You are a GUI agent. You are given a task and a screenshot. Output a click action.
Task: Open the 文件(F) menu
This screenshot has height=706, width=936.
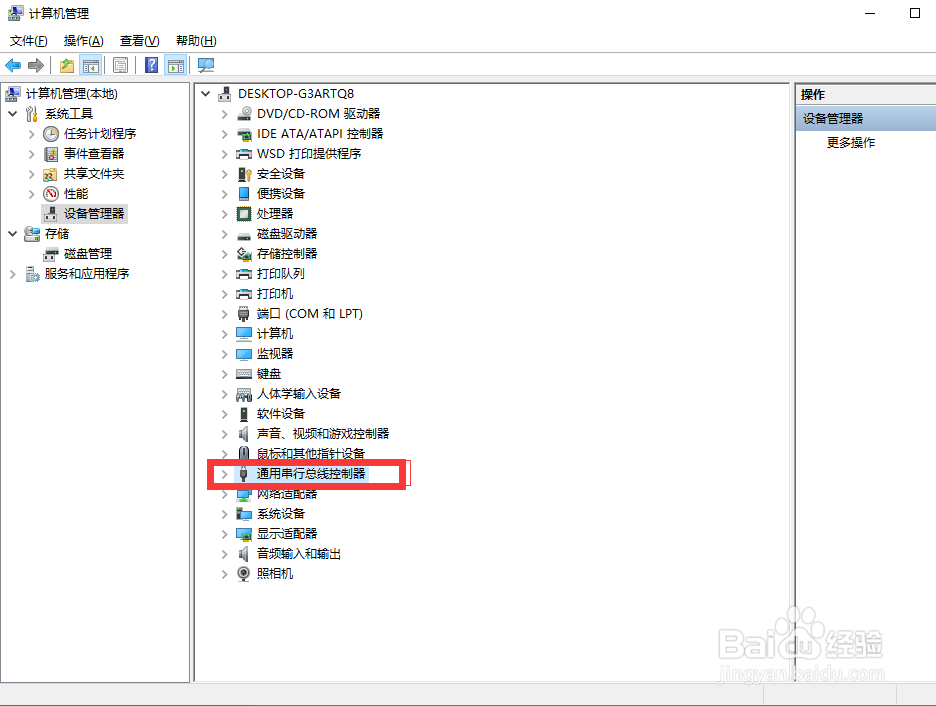coord(29,41)
